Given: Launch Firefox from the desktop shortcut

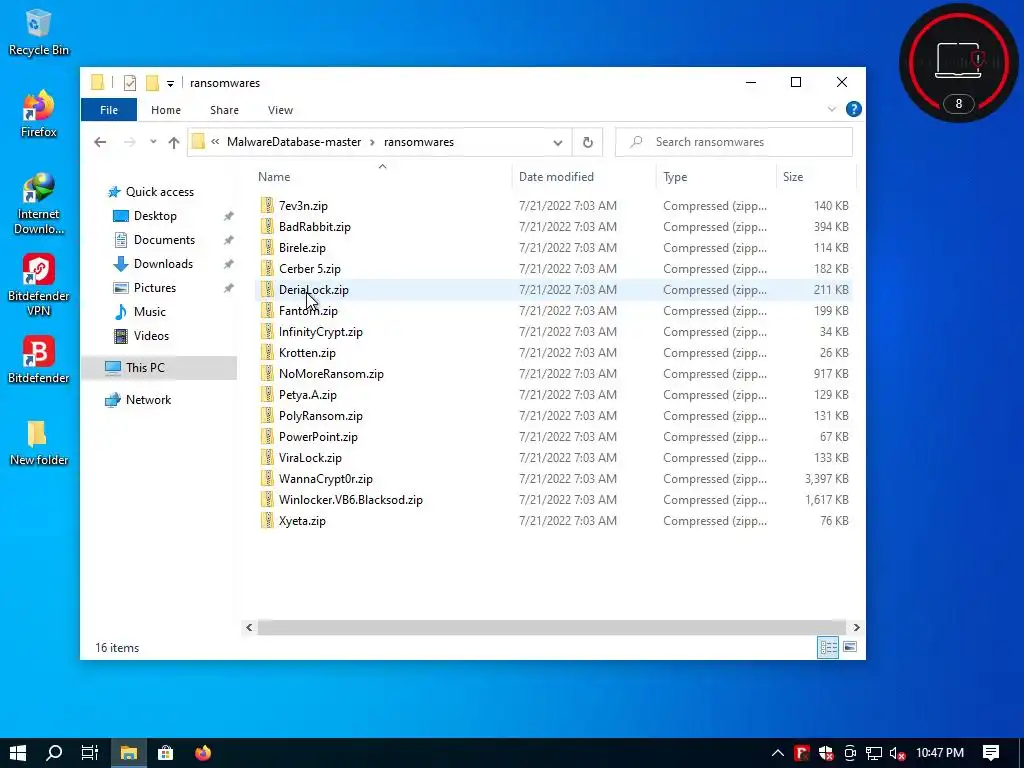Looking at the screenshot, I should click(x=38, y=114).
